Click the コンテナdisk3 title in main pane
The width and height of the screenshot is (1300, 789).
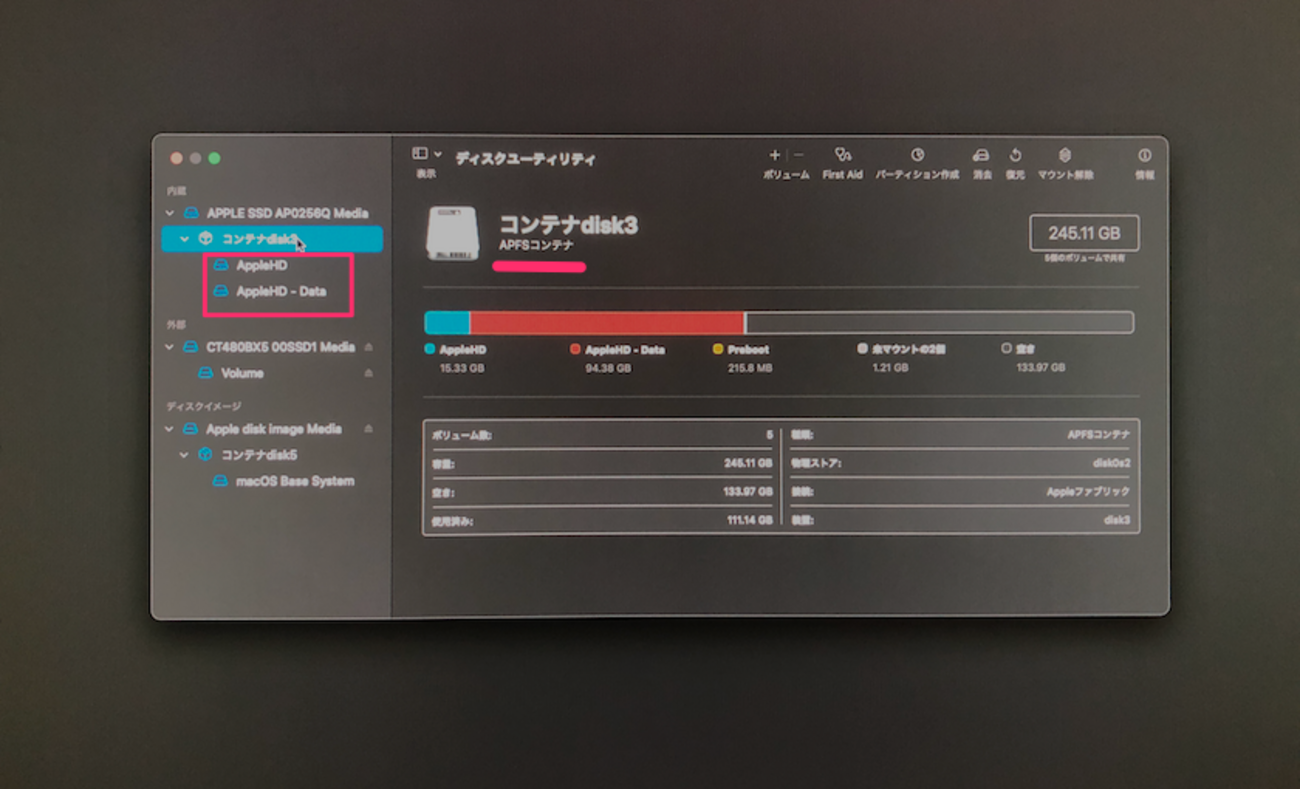[567, 225]
